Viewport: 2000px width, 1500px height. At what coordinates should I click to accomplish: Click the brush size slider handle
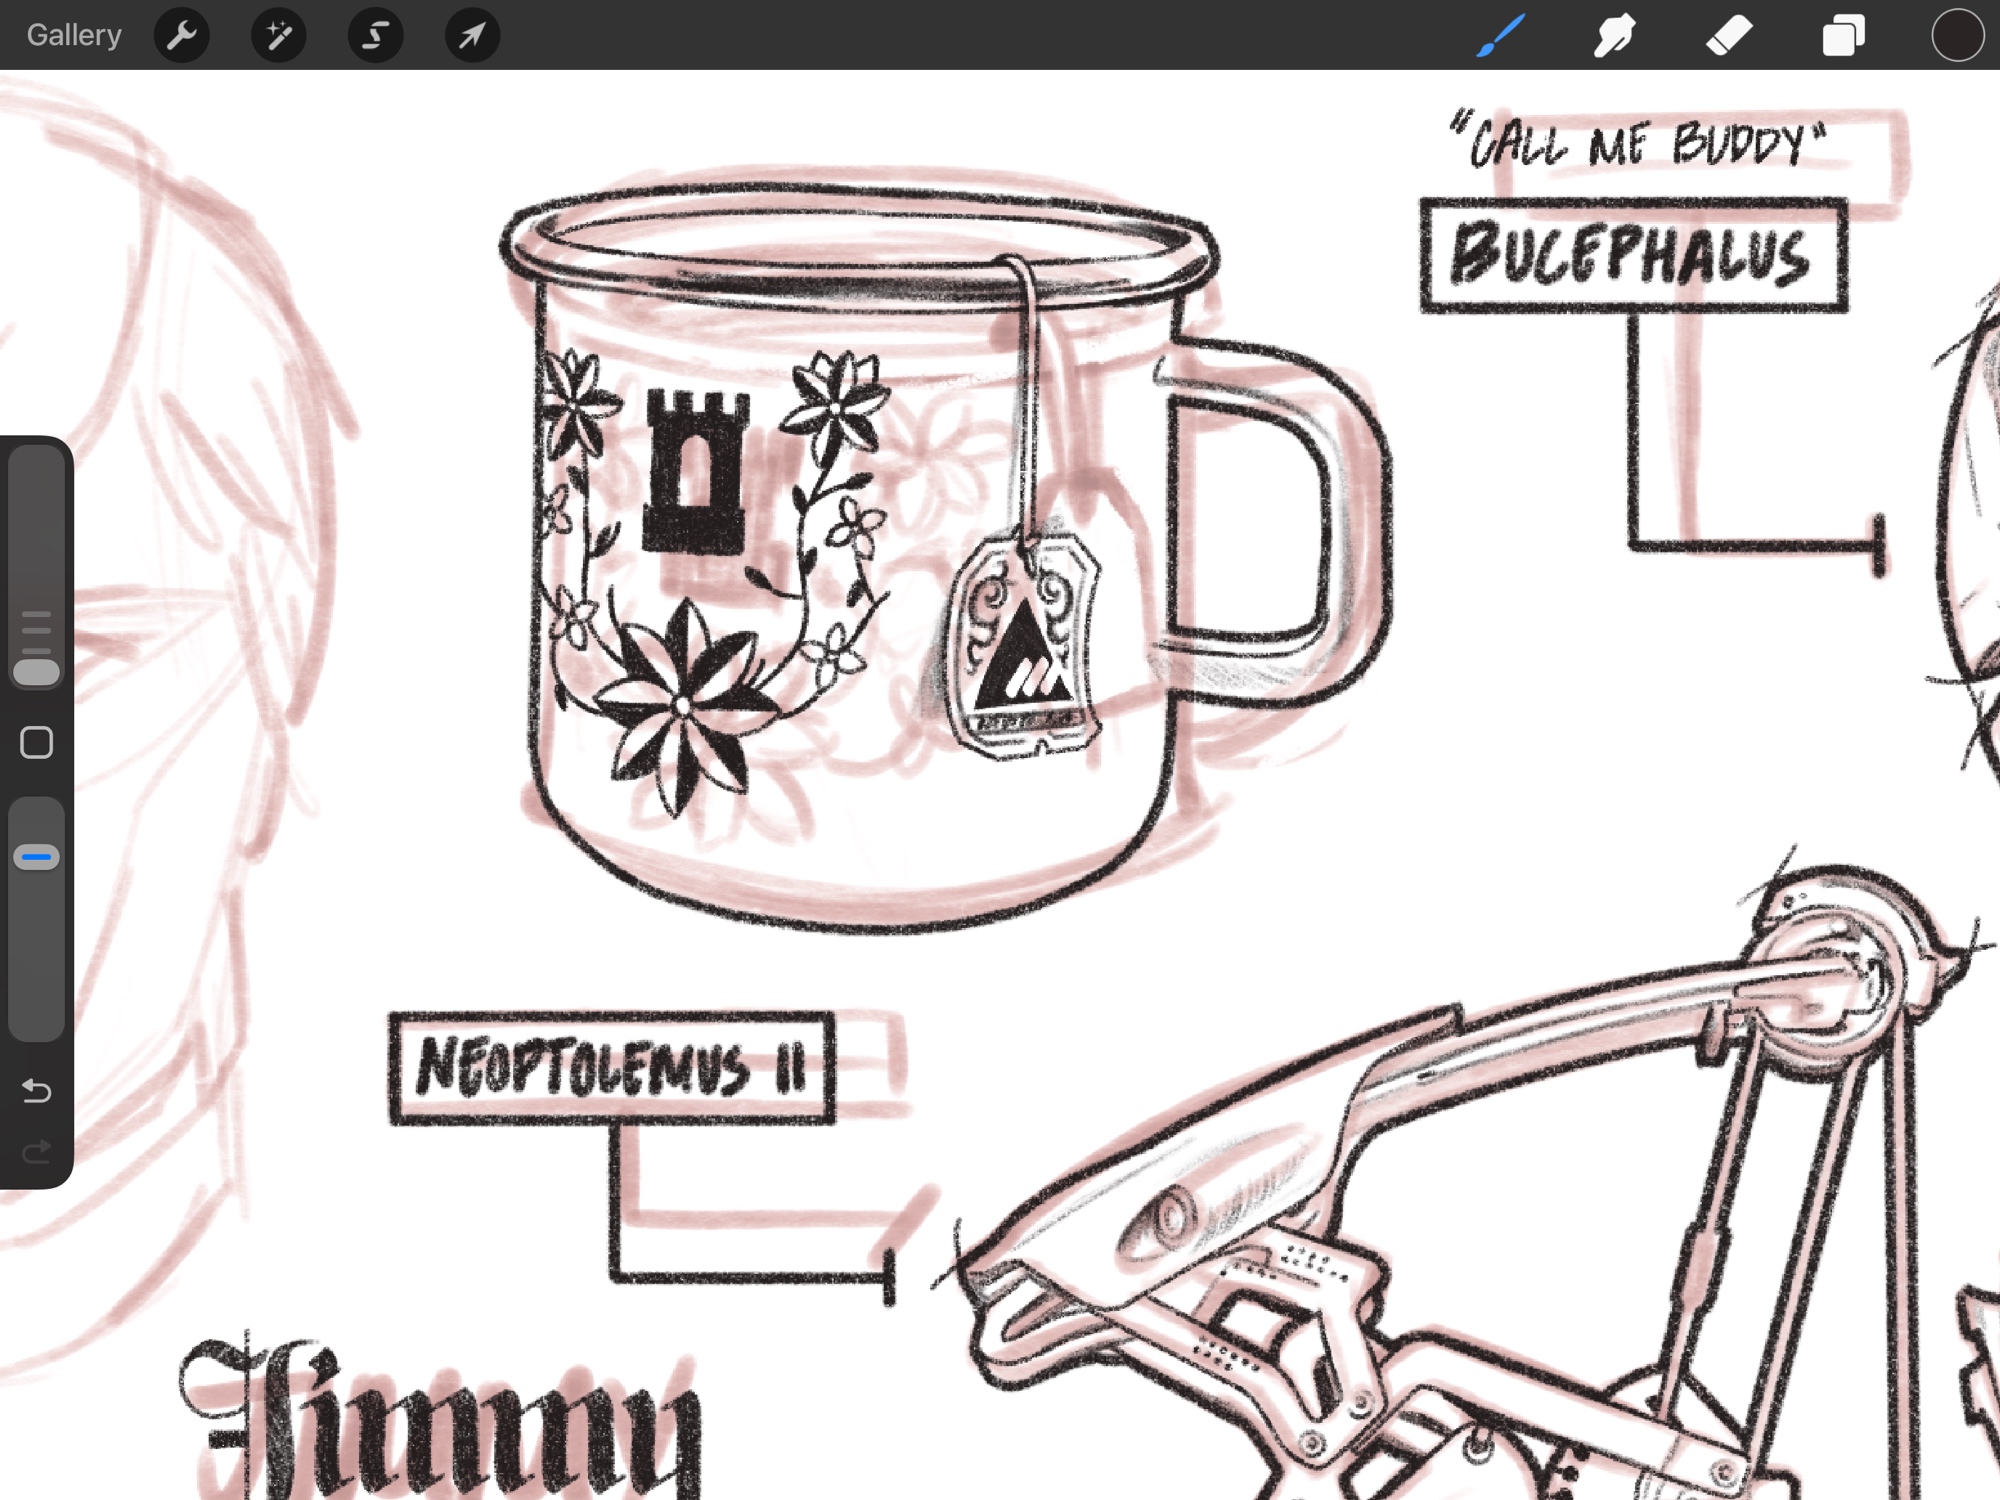click(x=37, y=671)
